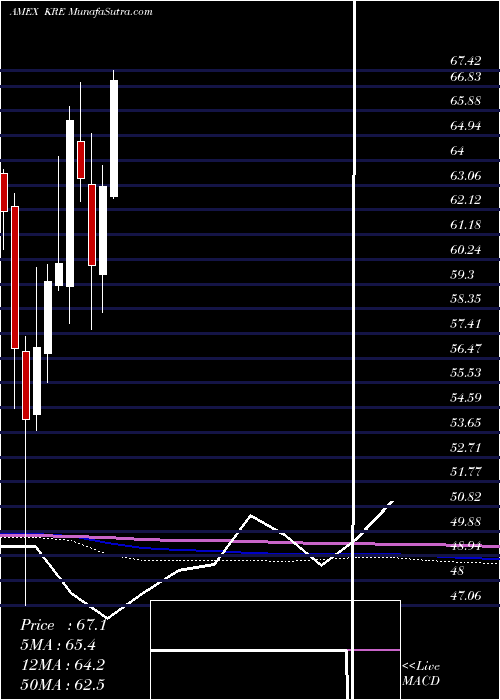This screenshot has height=700, width=500.
Task: Click the 66.83 price axis label
Action: (464, 77)
